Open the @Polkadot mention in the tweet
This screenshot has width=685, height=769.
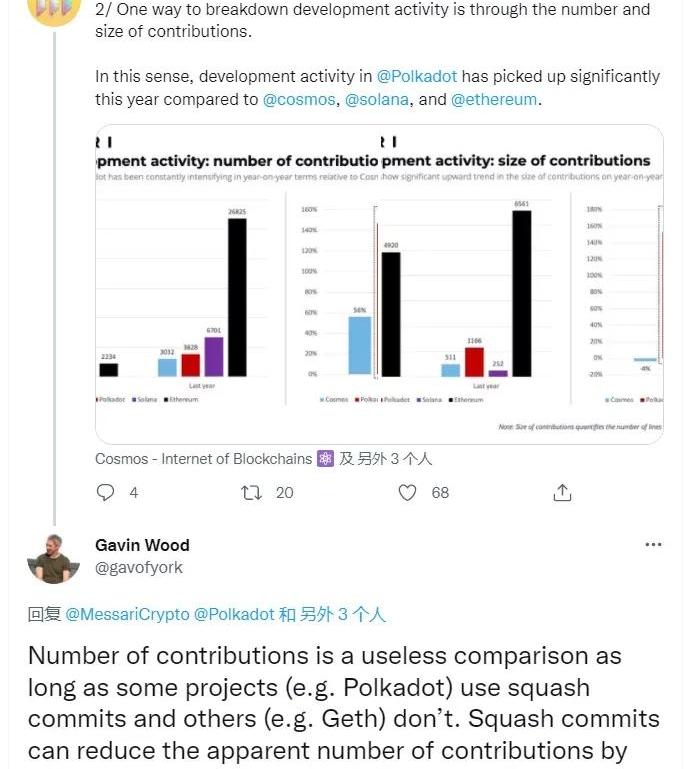pos(416,76)
